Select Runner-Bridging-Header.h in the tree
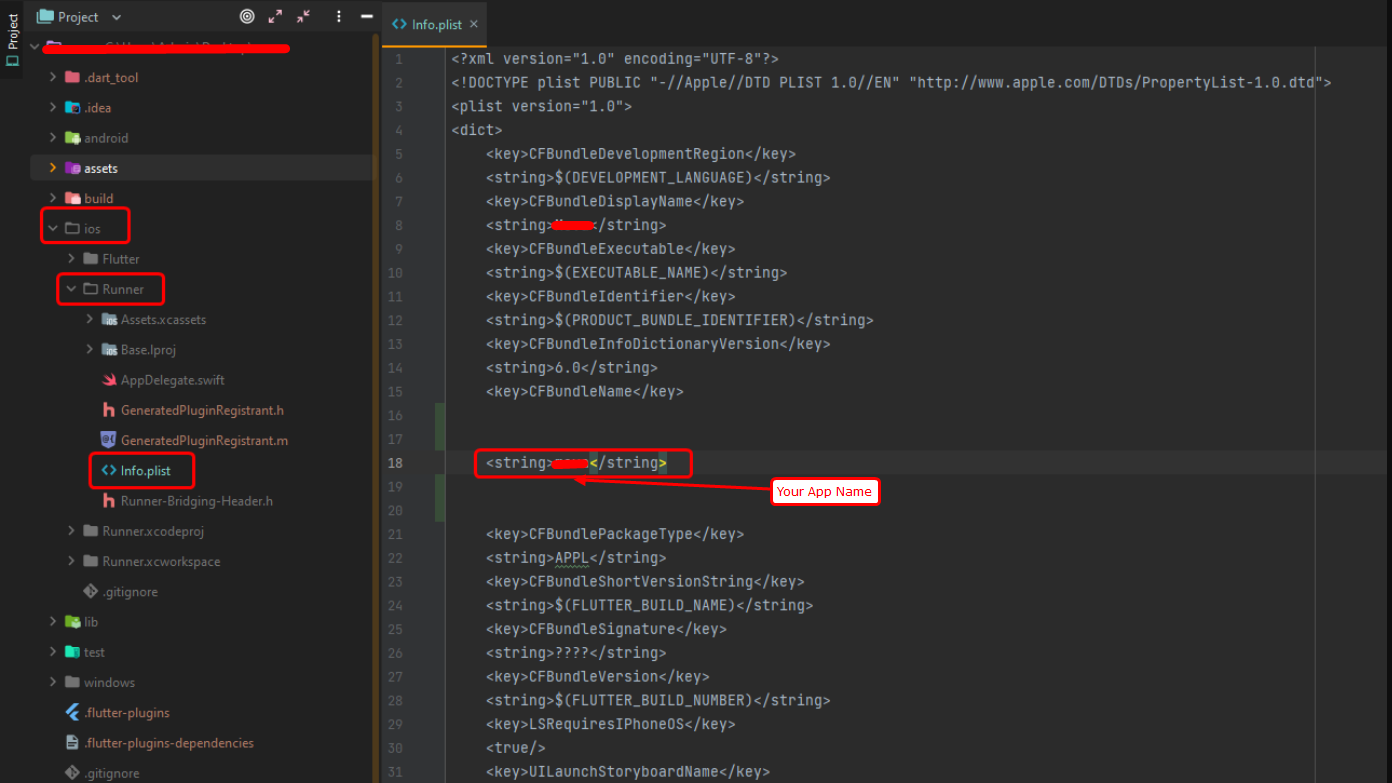 pyautogui.click(x=196, y=501)
